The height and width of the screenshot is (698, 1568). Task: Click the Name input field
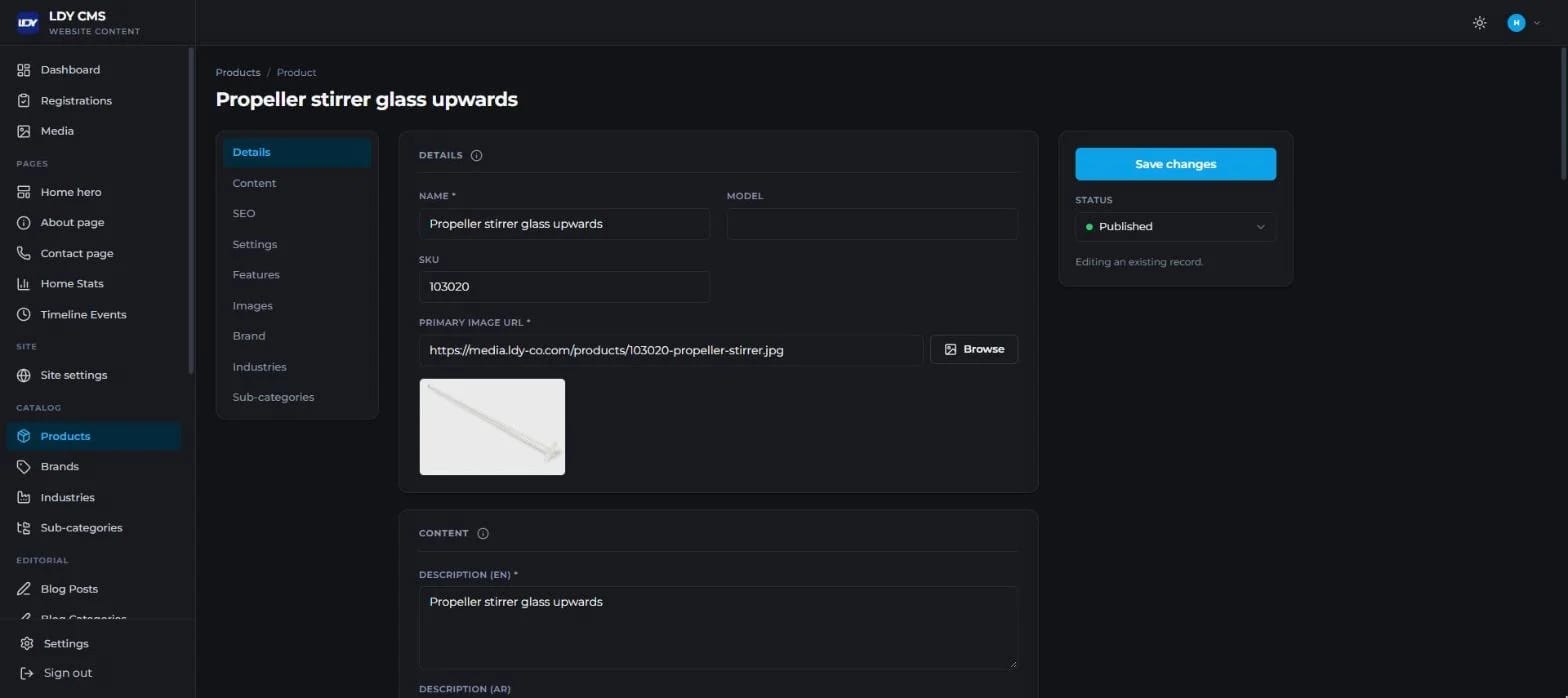coord(565,224)
